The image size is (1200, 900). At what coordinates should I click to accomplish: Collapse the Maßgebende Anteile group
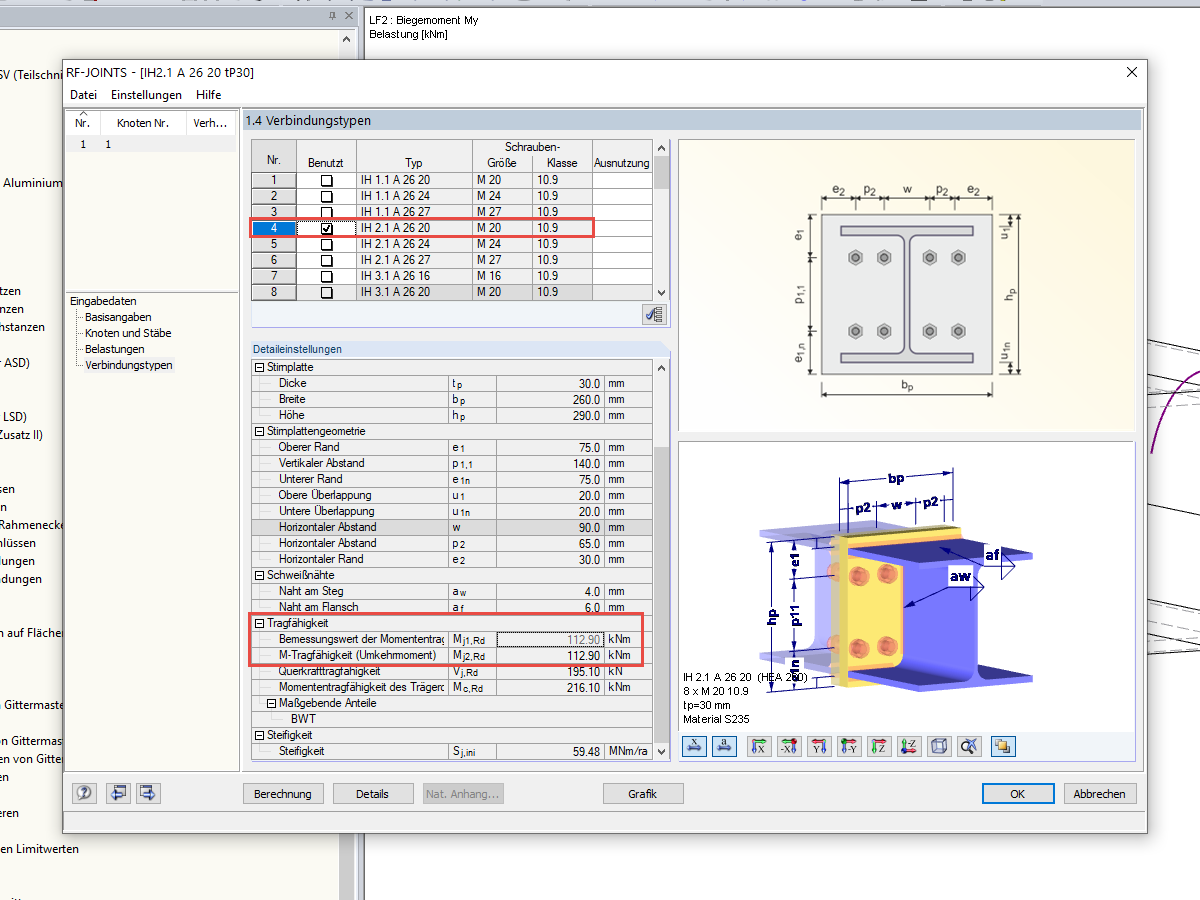(272, 703)
